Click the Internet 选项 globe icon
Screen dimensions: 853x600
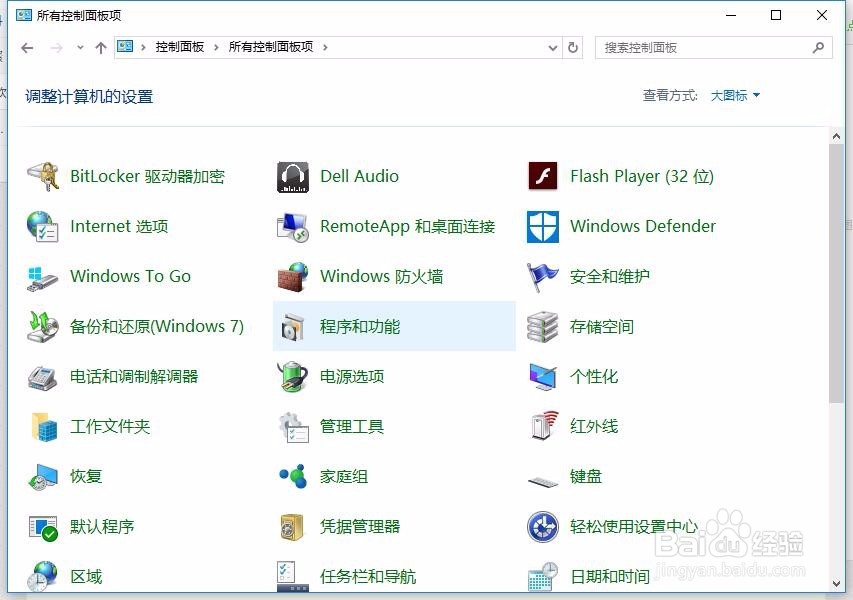(42, 226)
